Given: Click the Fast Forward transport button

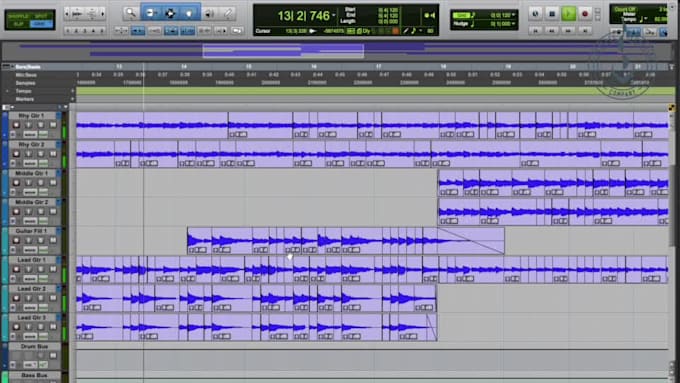Looking at the screenshot, I should [568, 31].
